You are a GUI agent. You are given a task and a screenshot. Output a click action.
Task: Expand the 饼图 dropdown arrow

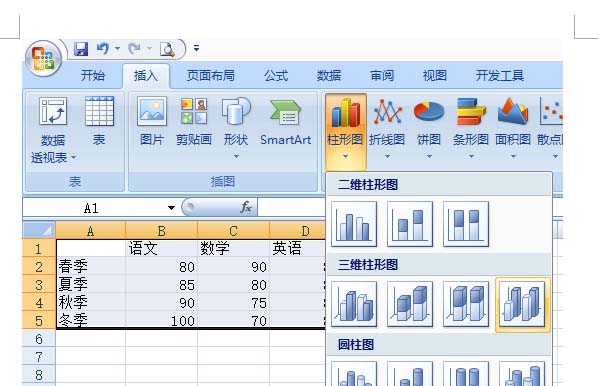pyautogui.click(x=429, y=156)
